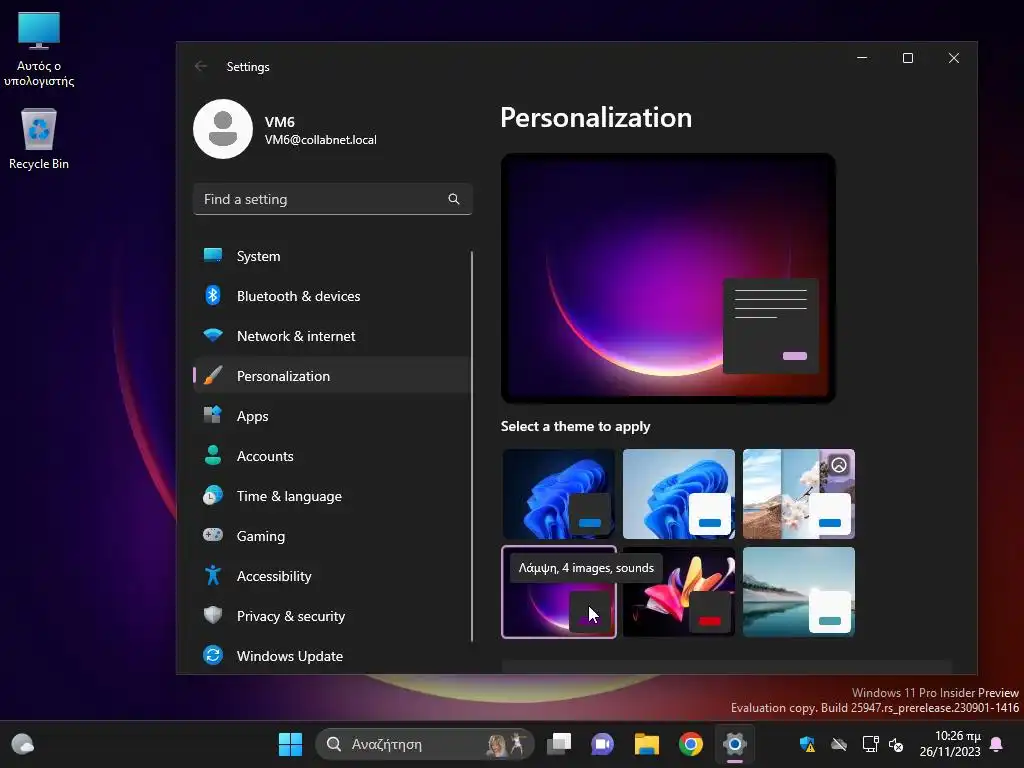1024x768 pixels.
Task: Open the Accessibility page
Action: click(332, 576)
